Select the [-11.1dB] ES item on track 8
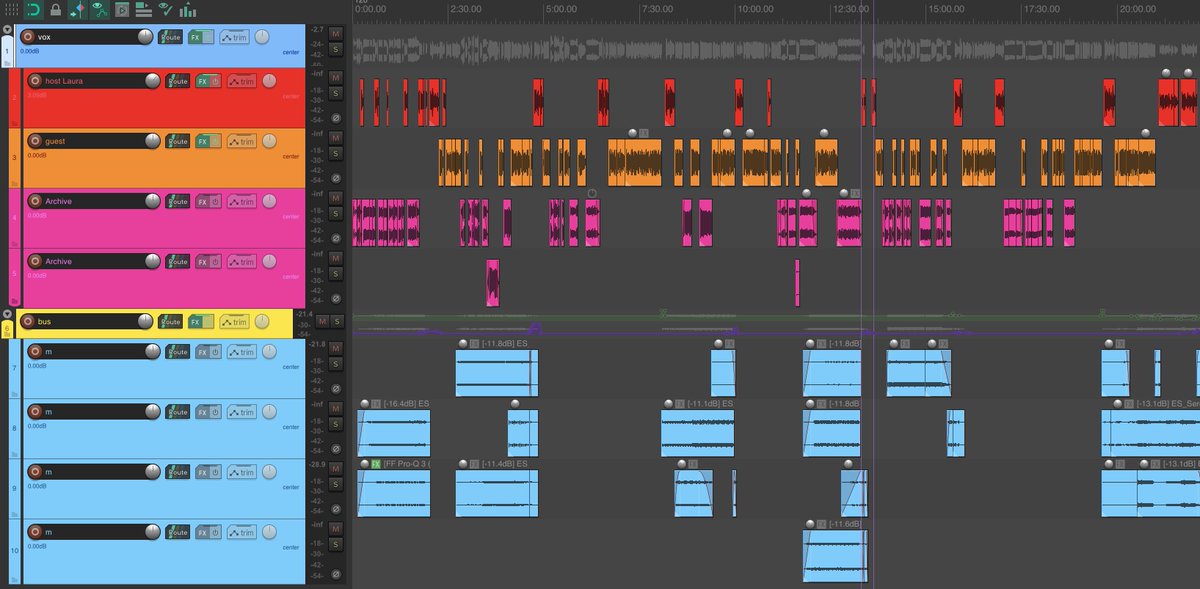The height and width of the screenshot is (589, 1200). (697, 433)
